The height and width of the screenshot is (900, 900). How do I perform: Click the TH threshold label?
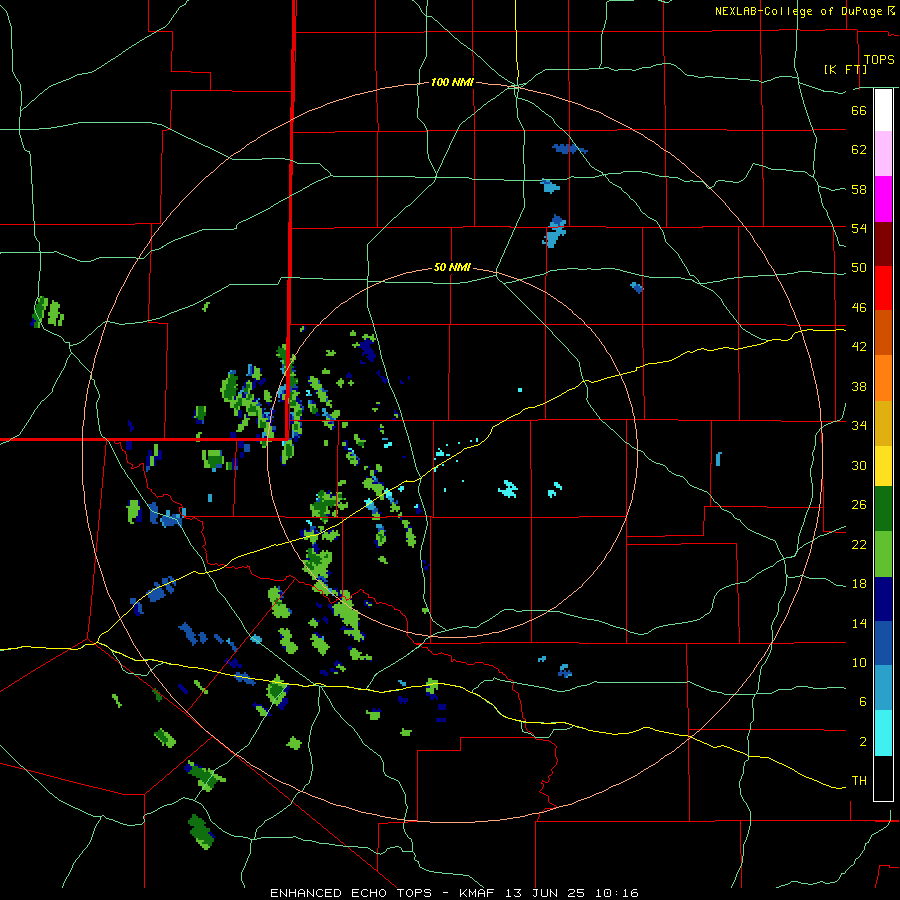[x=859, y=781]
